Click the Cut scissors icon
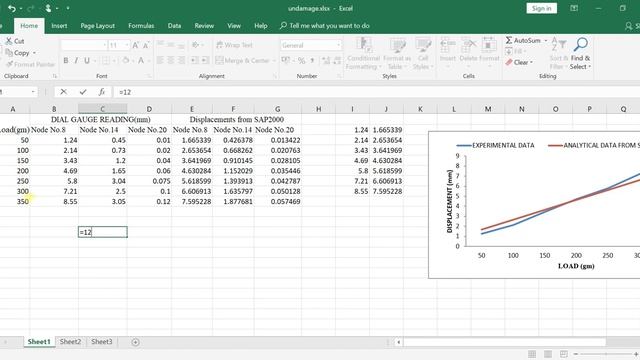640x360 pixels. pos(9,41)
